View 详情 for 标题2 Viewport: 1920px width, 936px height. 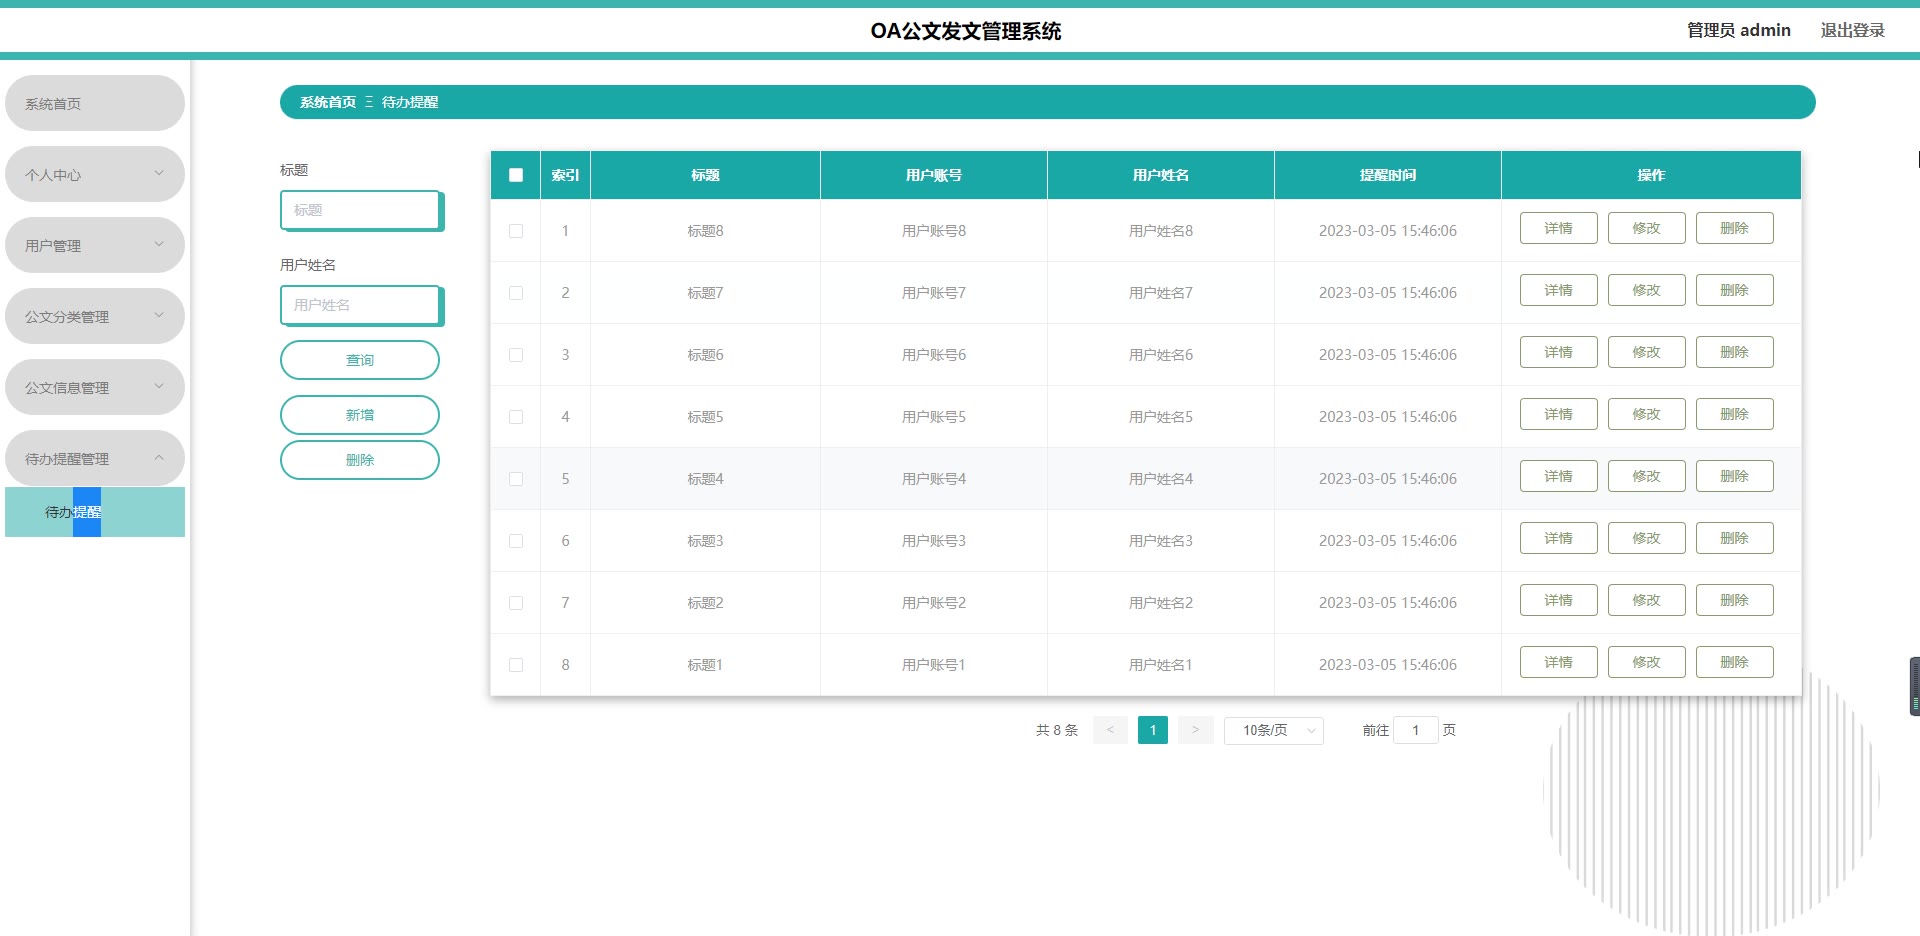tap(1558, 600)
